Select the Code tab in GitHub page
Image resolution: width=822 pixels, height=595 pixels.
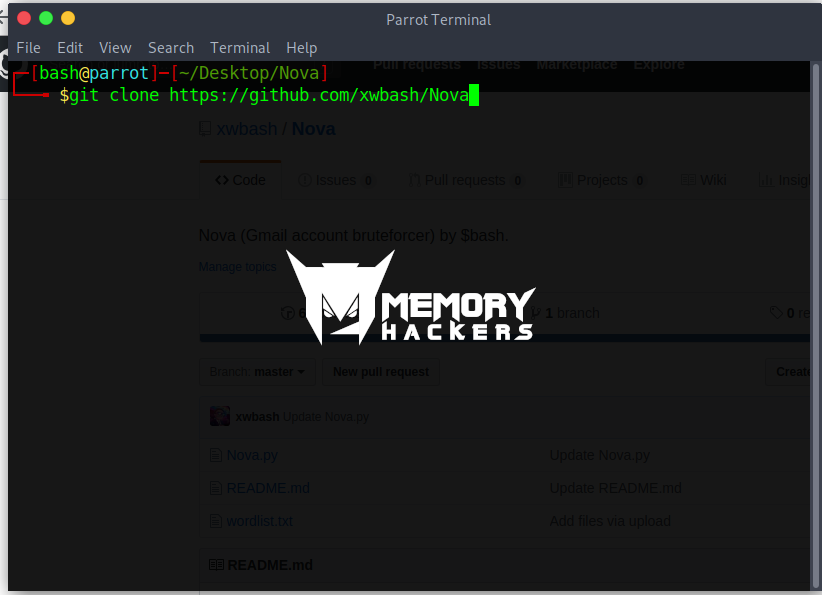click(241, 180)
